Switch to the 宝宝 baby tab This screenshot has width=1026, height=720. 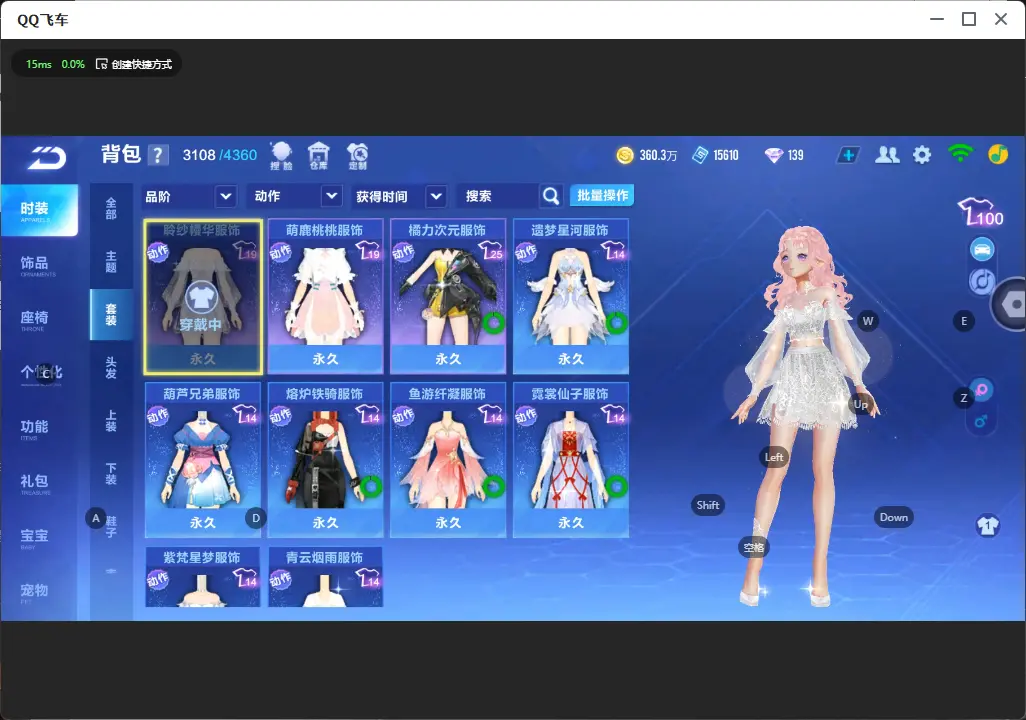pyautogui.click(x=35, y=537)
